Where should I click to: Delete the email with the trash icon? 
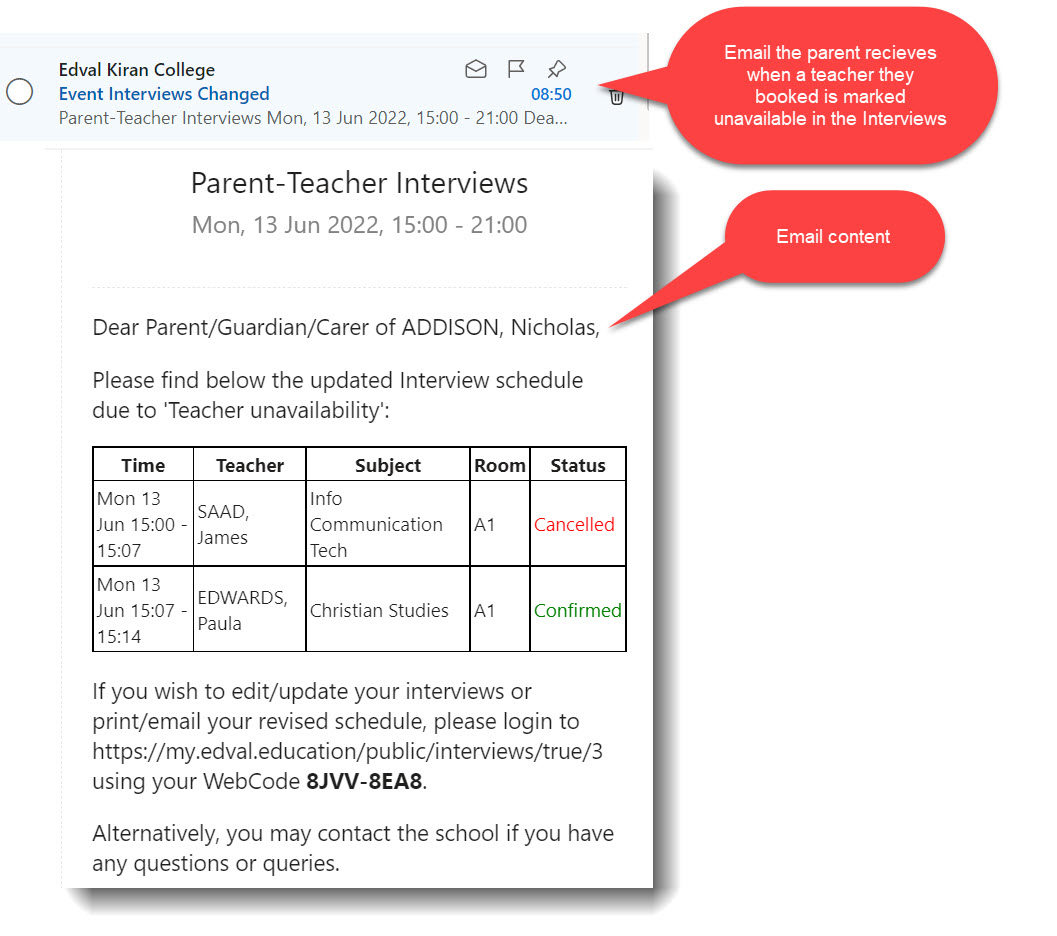tap(616, 97)
